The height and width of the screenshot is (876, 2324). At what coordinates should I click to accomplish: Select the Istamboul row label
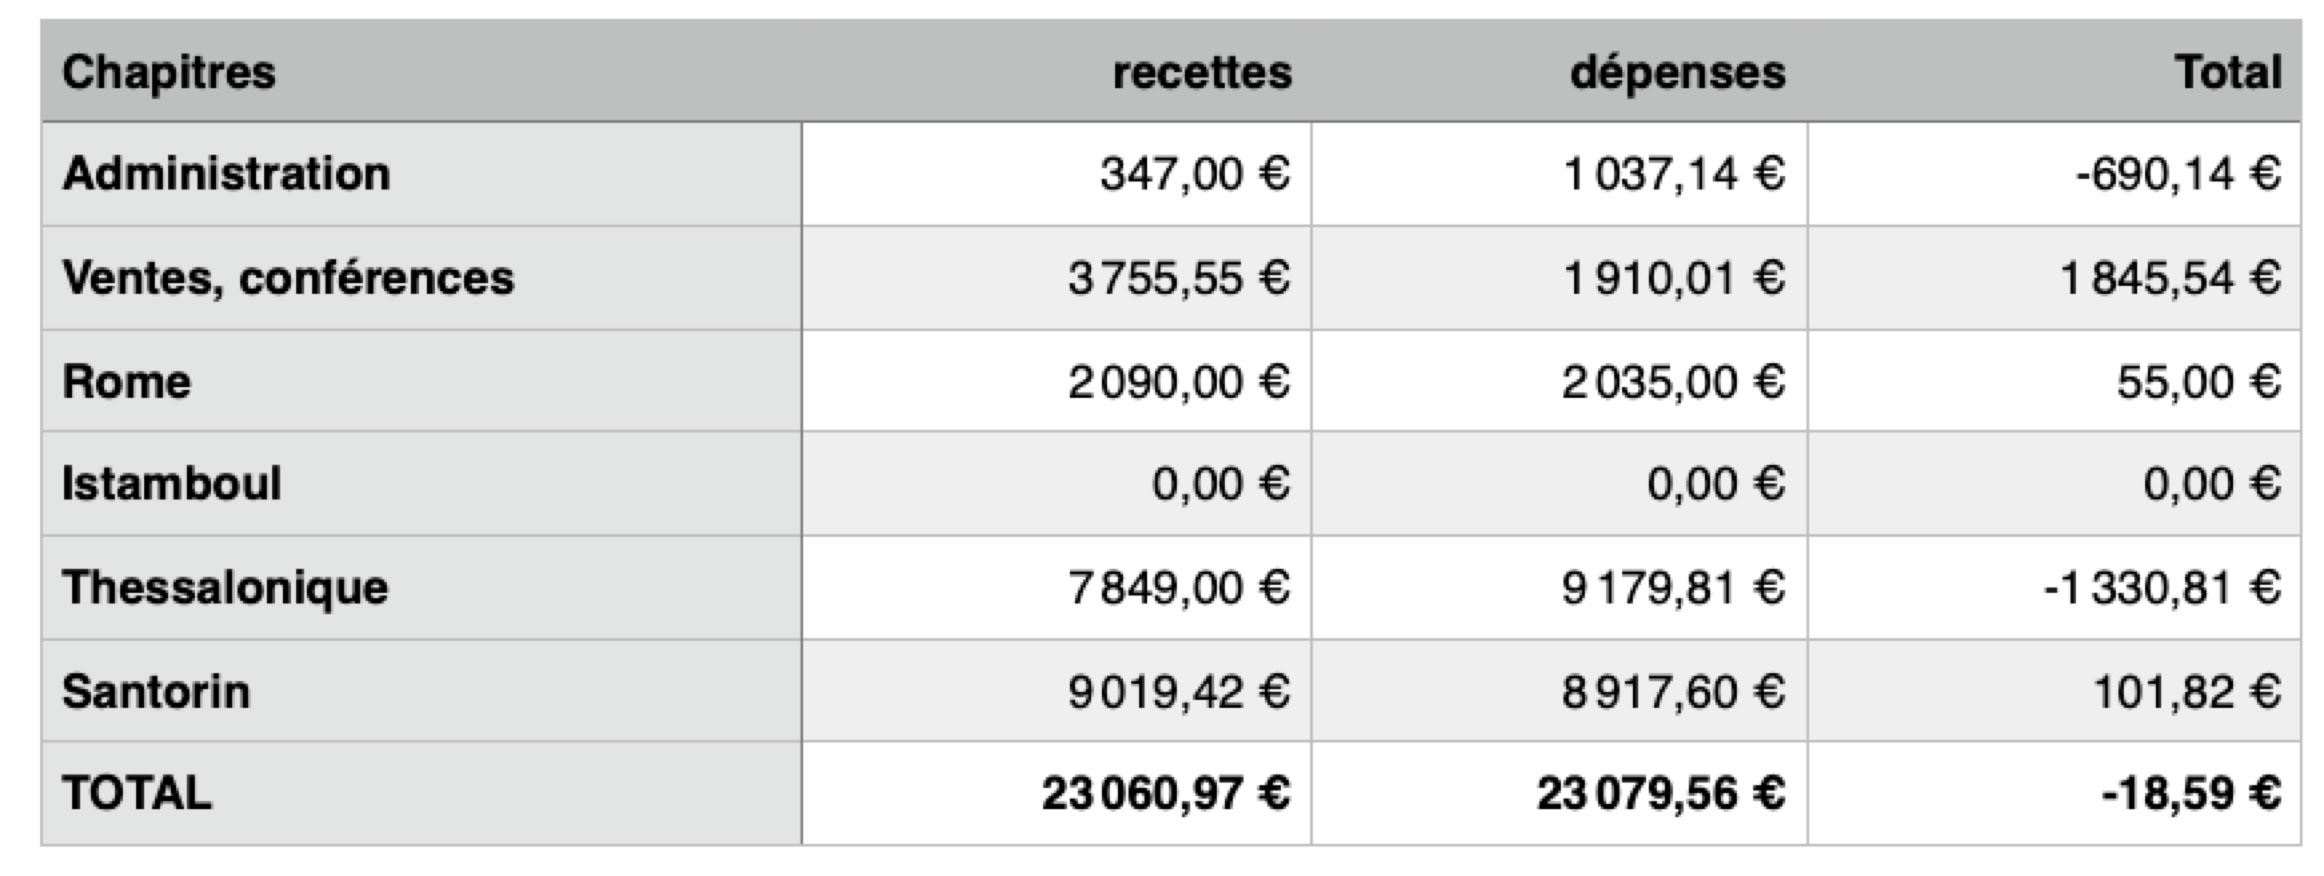[x=171, y=484]
